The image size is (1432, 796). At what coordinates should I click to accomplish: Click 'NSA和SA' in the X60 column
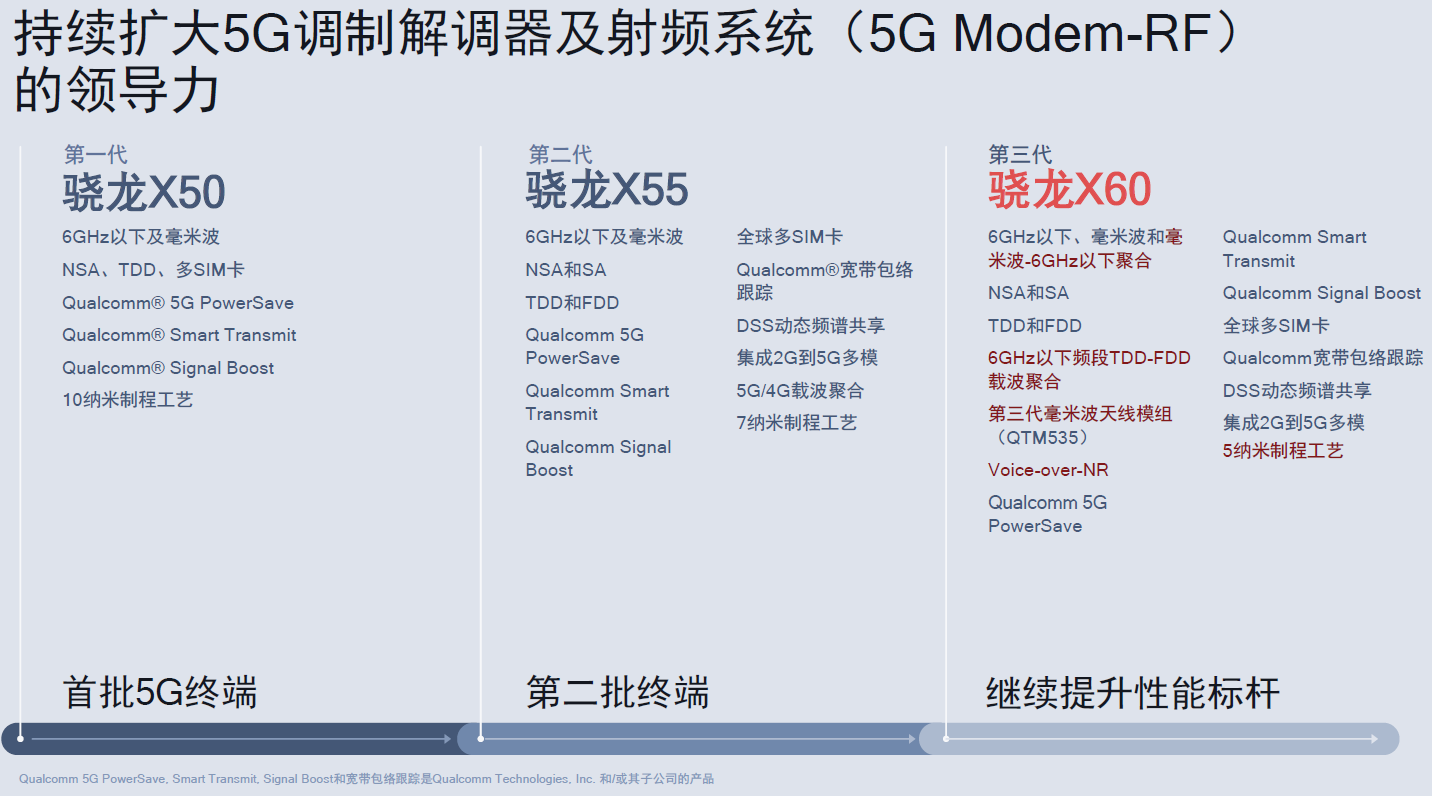pos(1028,293)
